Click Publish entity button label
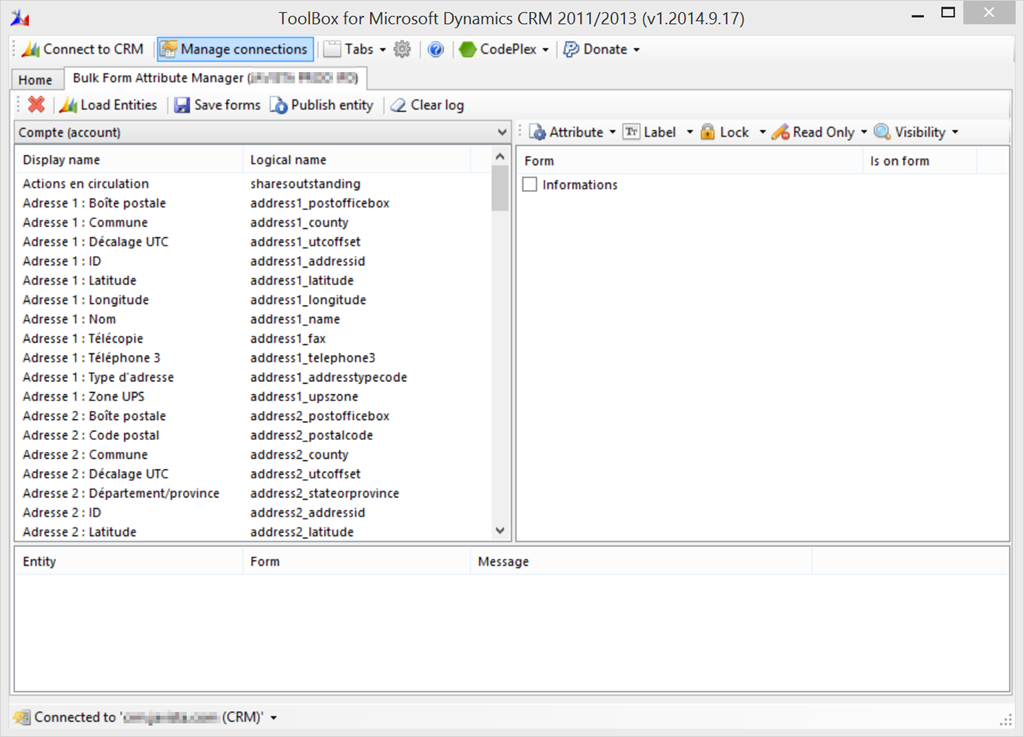The height and width of the screenshot is (737, 1024). pyautogui.click(x=332, y=105)
